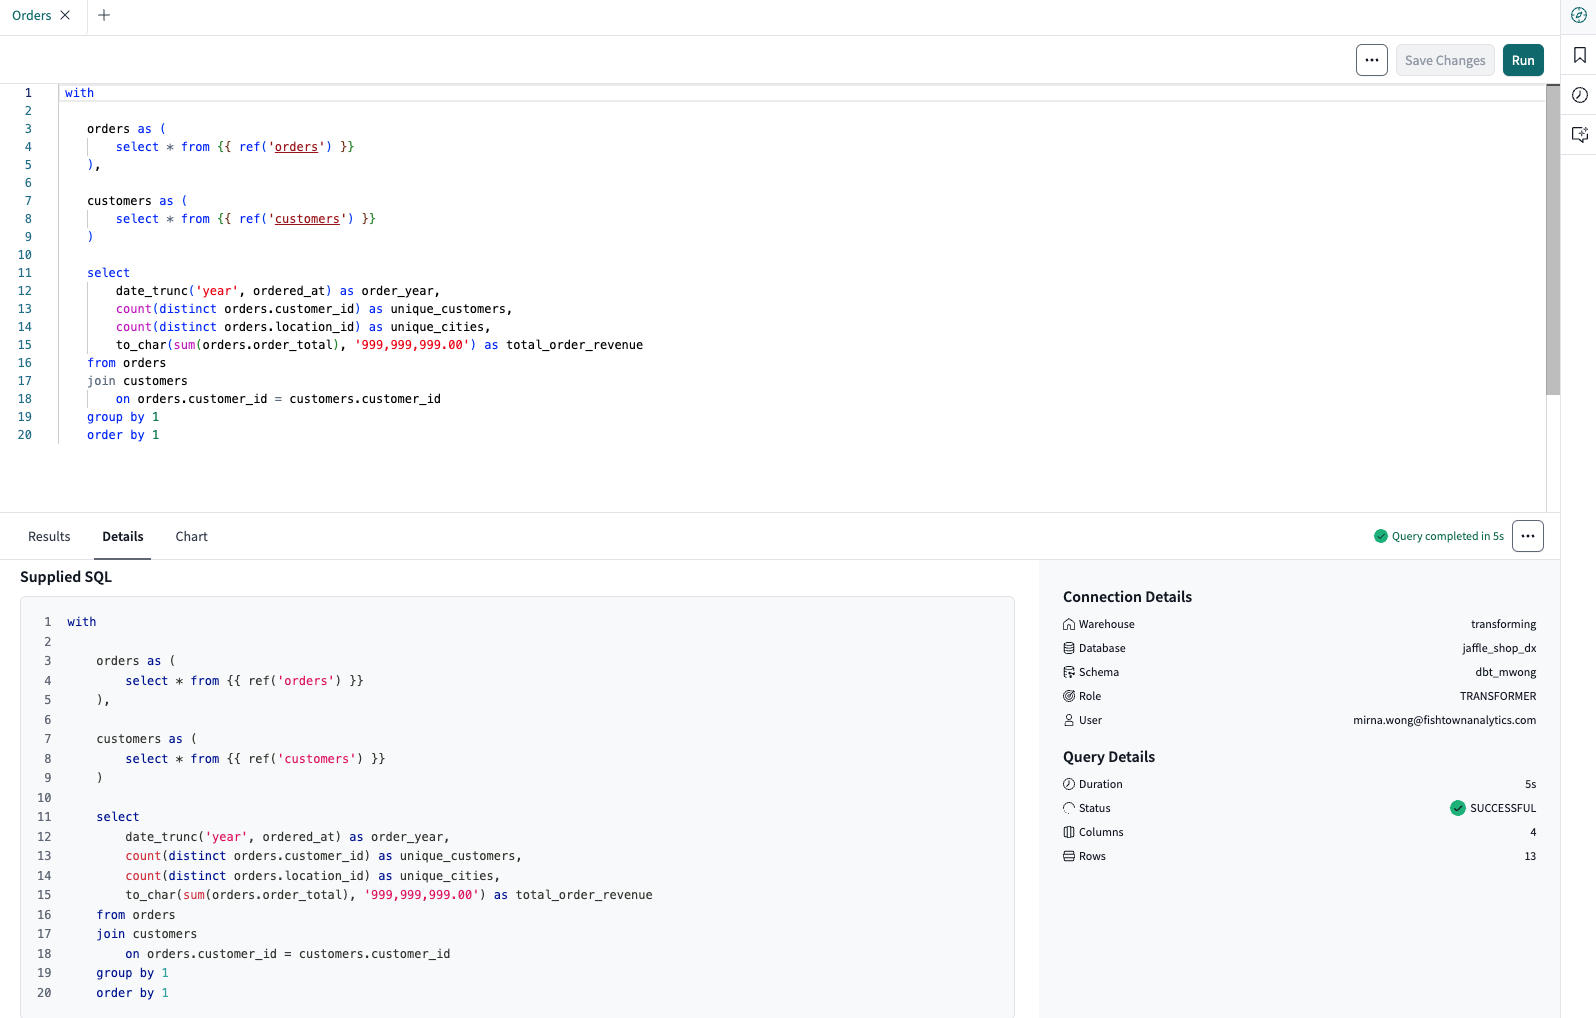Switch to the Results tab
Viewport: 1596px width, 1018px height.
click(x=49, y=537)
